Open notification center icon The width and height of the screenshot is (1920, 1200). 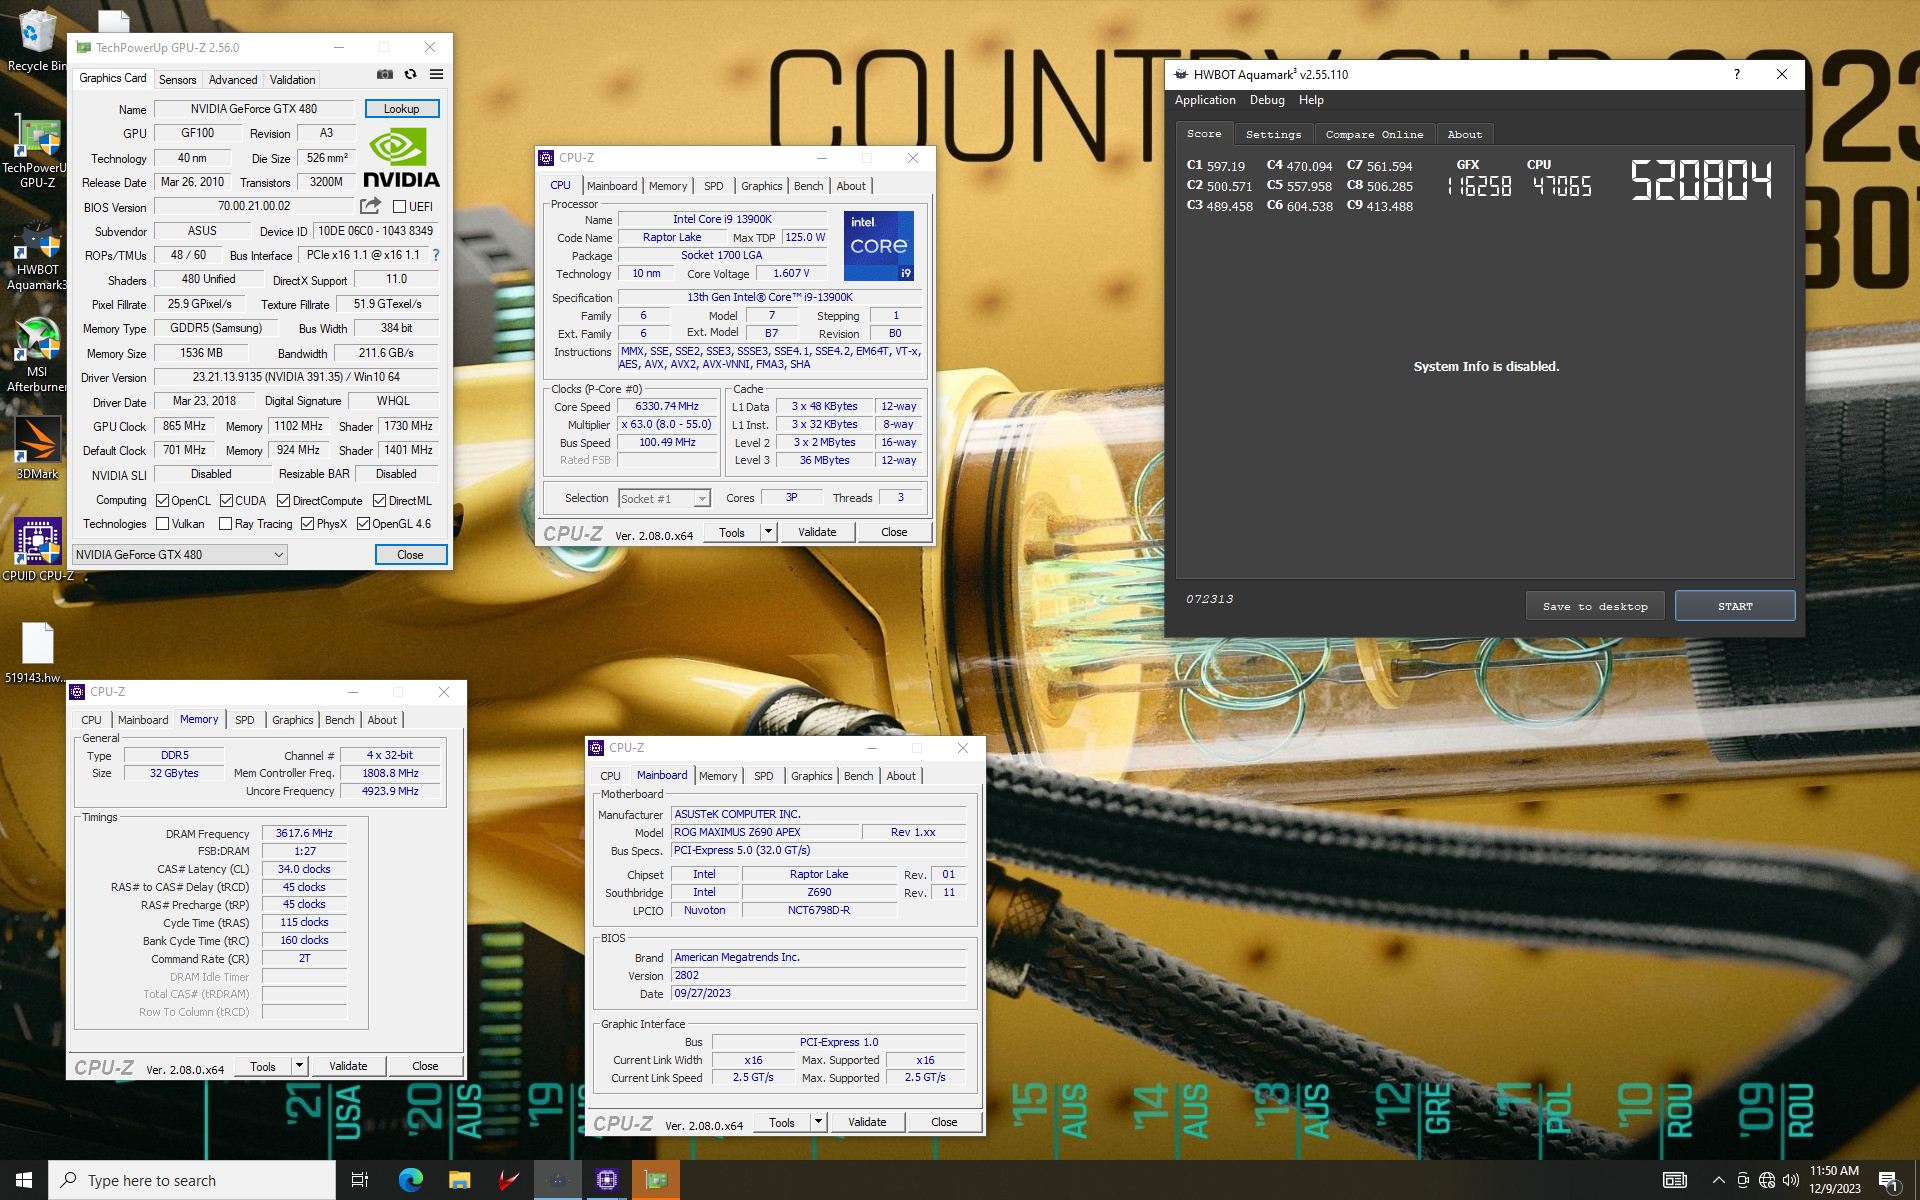tap(1889, 1181)
